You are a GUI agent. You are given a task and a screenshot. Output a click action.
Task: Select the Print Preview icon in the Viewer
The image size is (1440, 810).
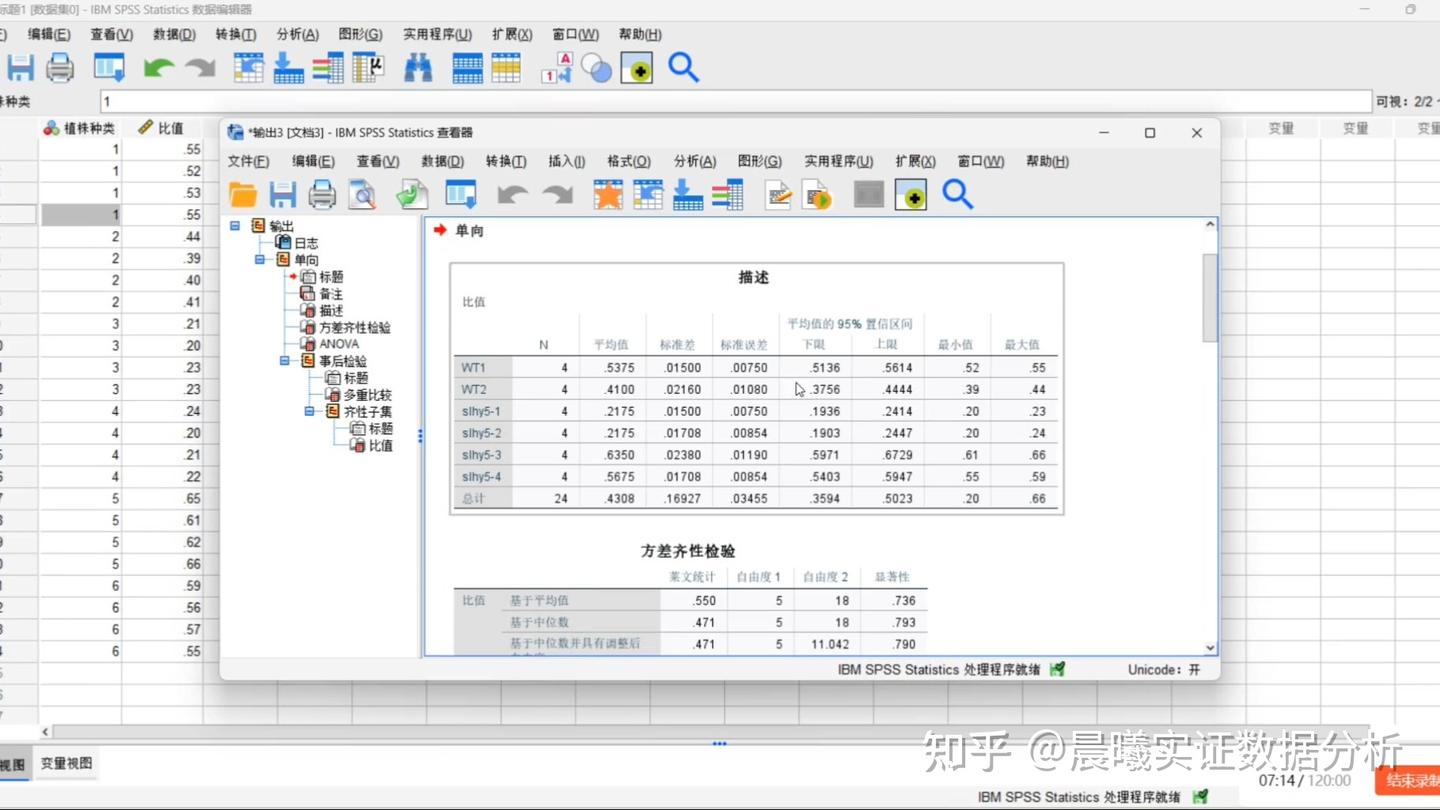361,194
